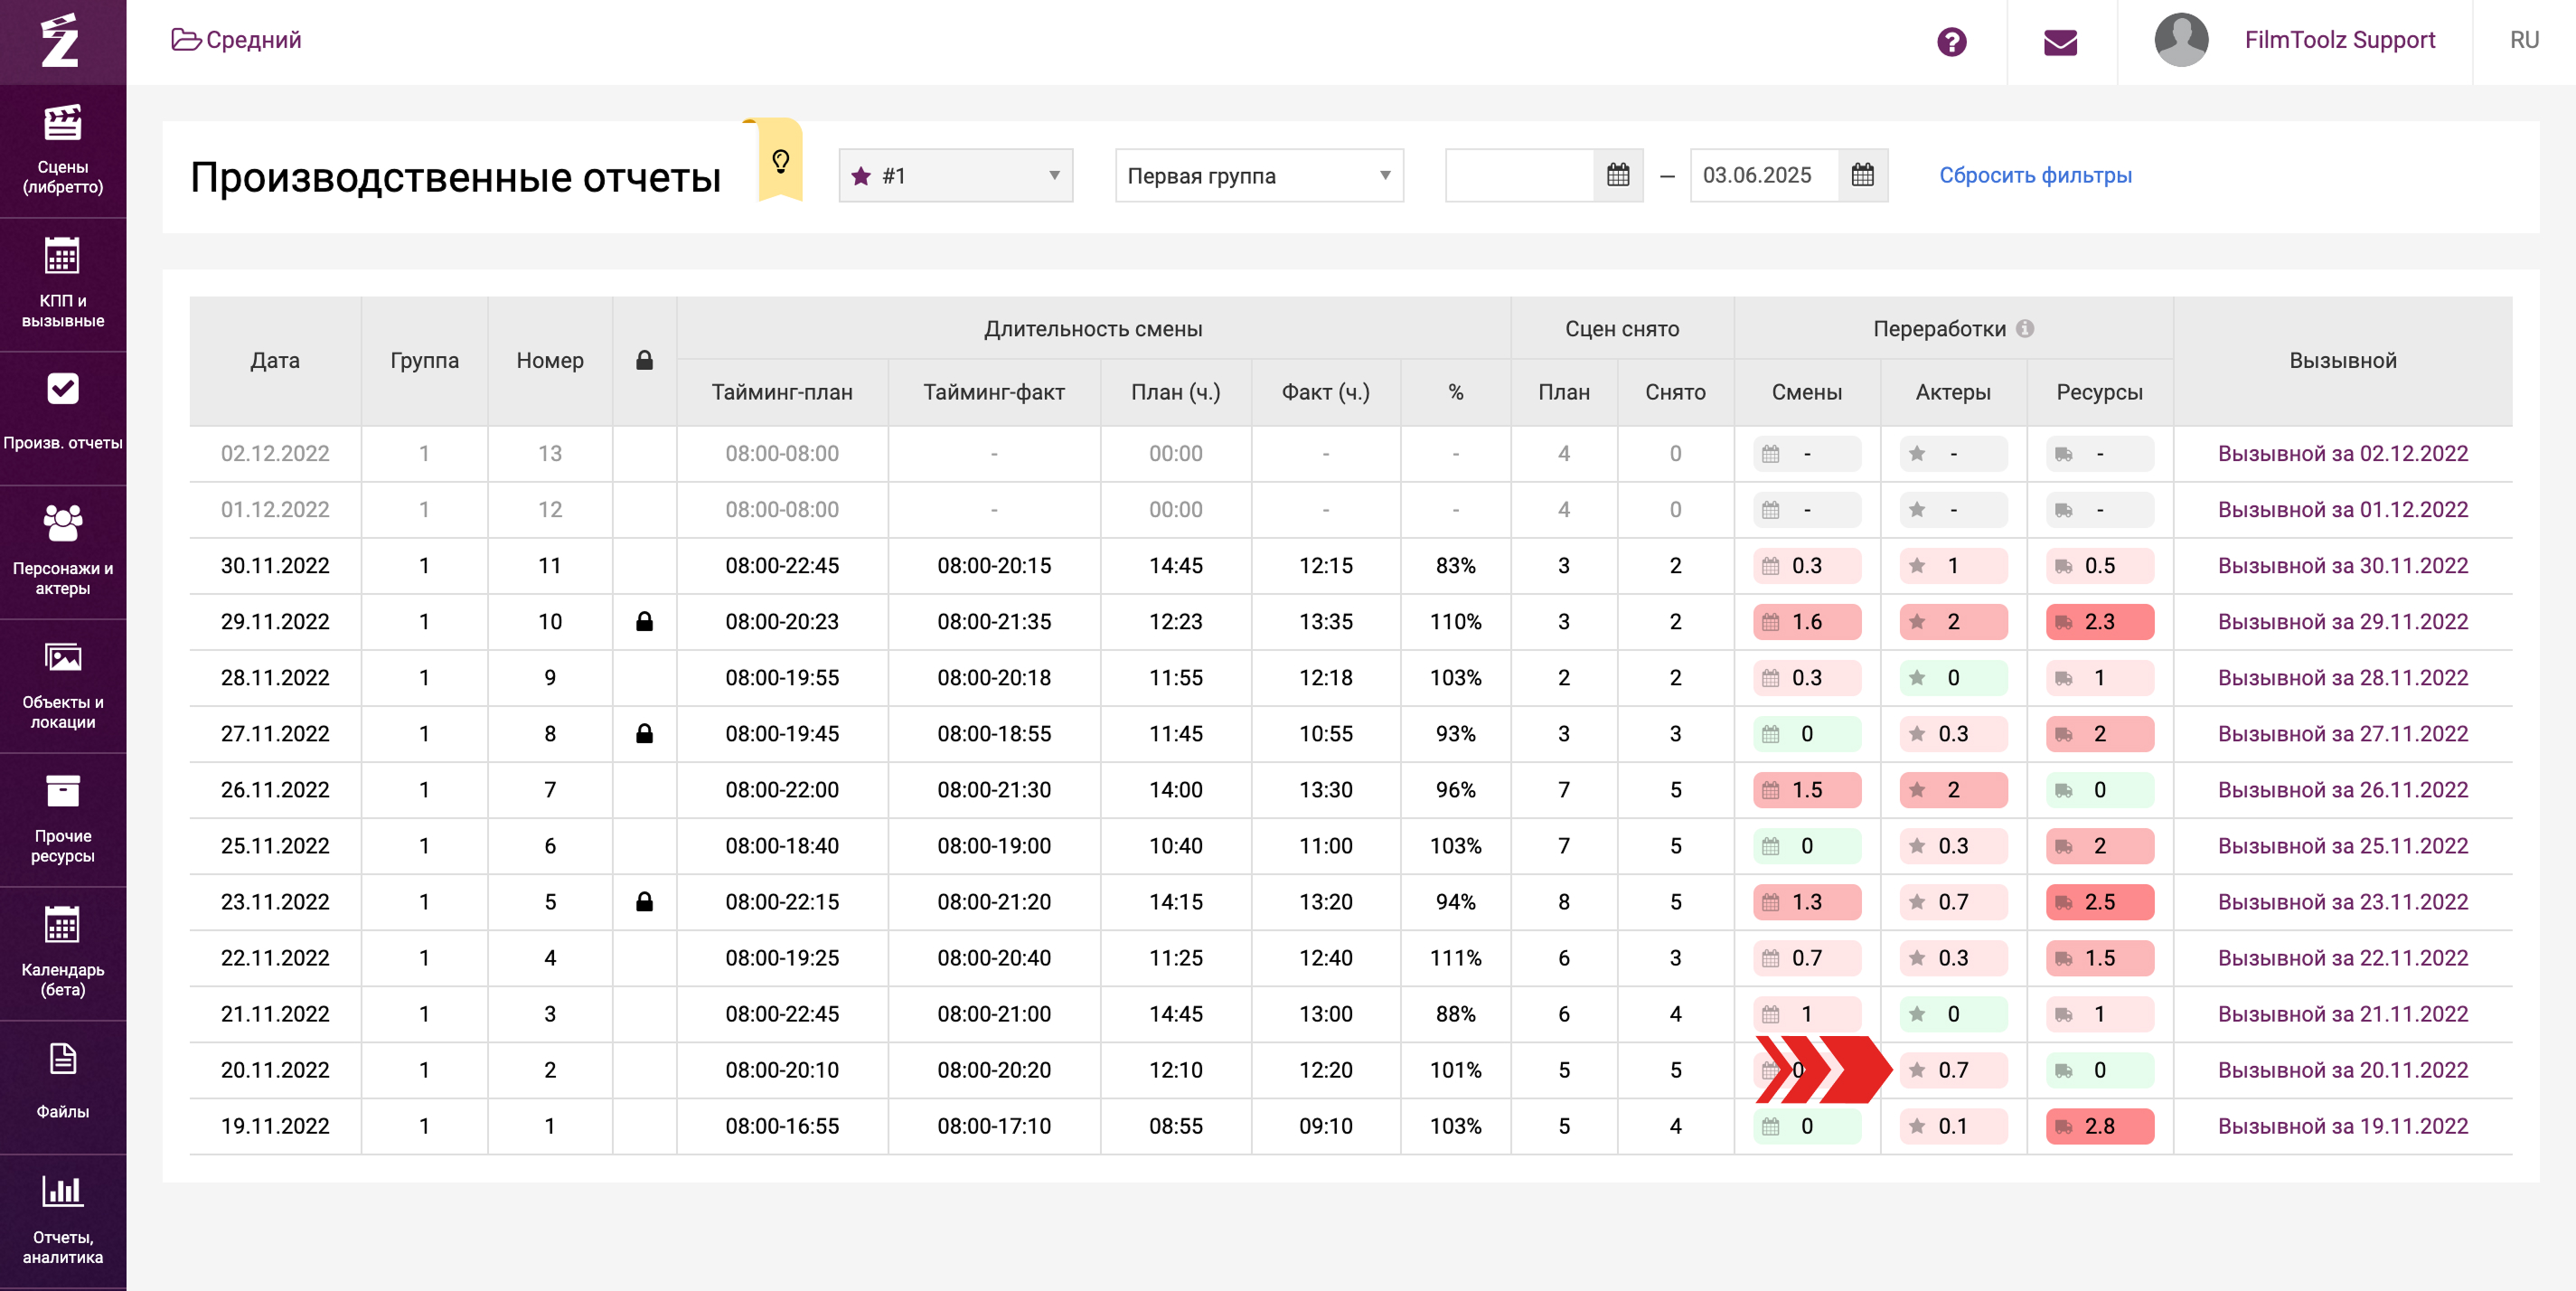Viewport: 2576px width, 1291px height.
Task: Click actors overtime badge 2 on 29.11.2022
Action: 1953,621
